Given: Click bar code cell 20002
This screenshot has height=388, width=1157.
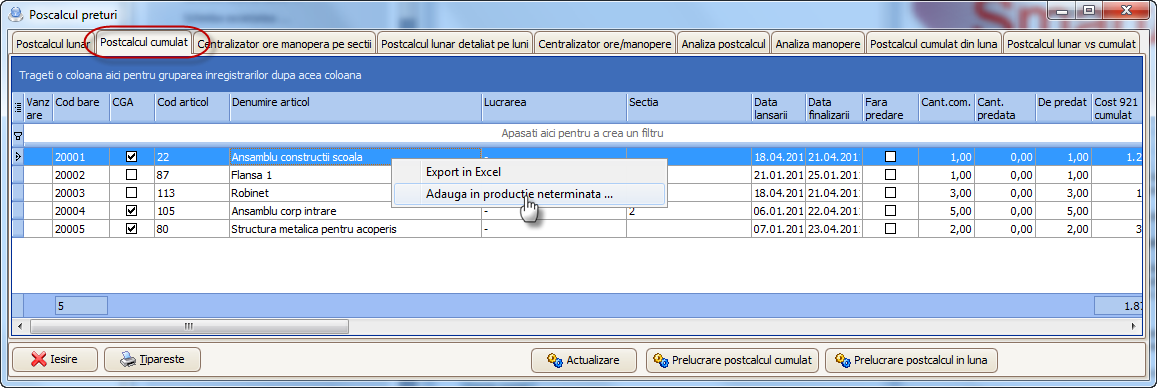Looking at the screenshot, I should [x=81, y=175].
